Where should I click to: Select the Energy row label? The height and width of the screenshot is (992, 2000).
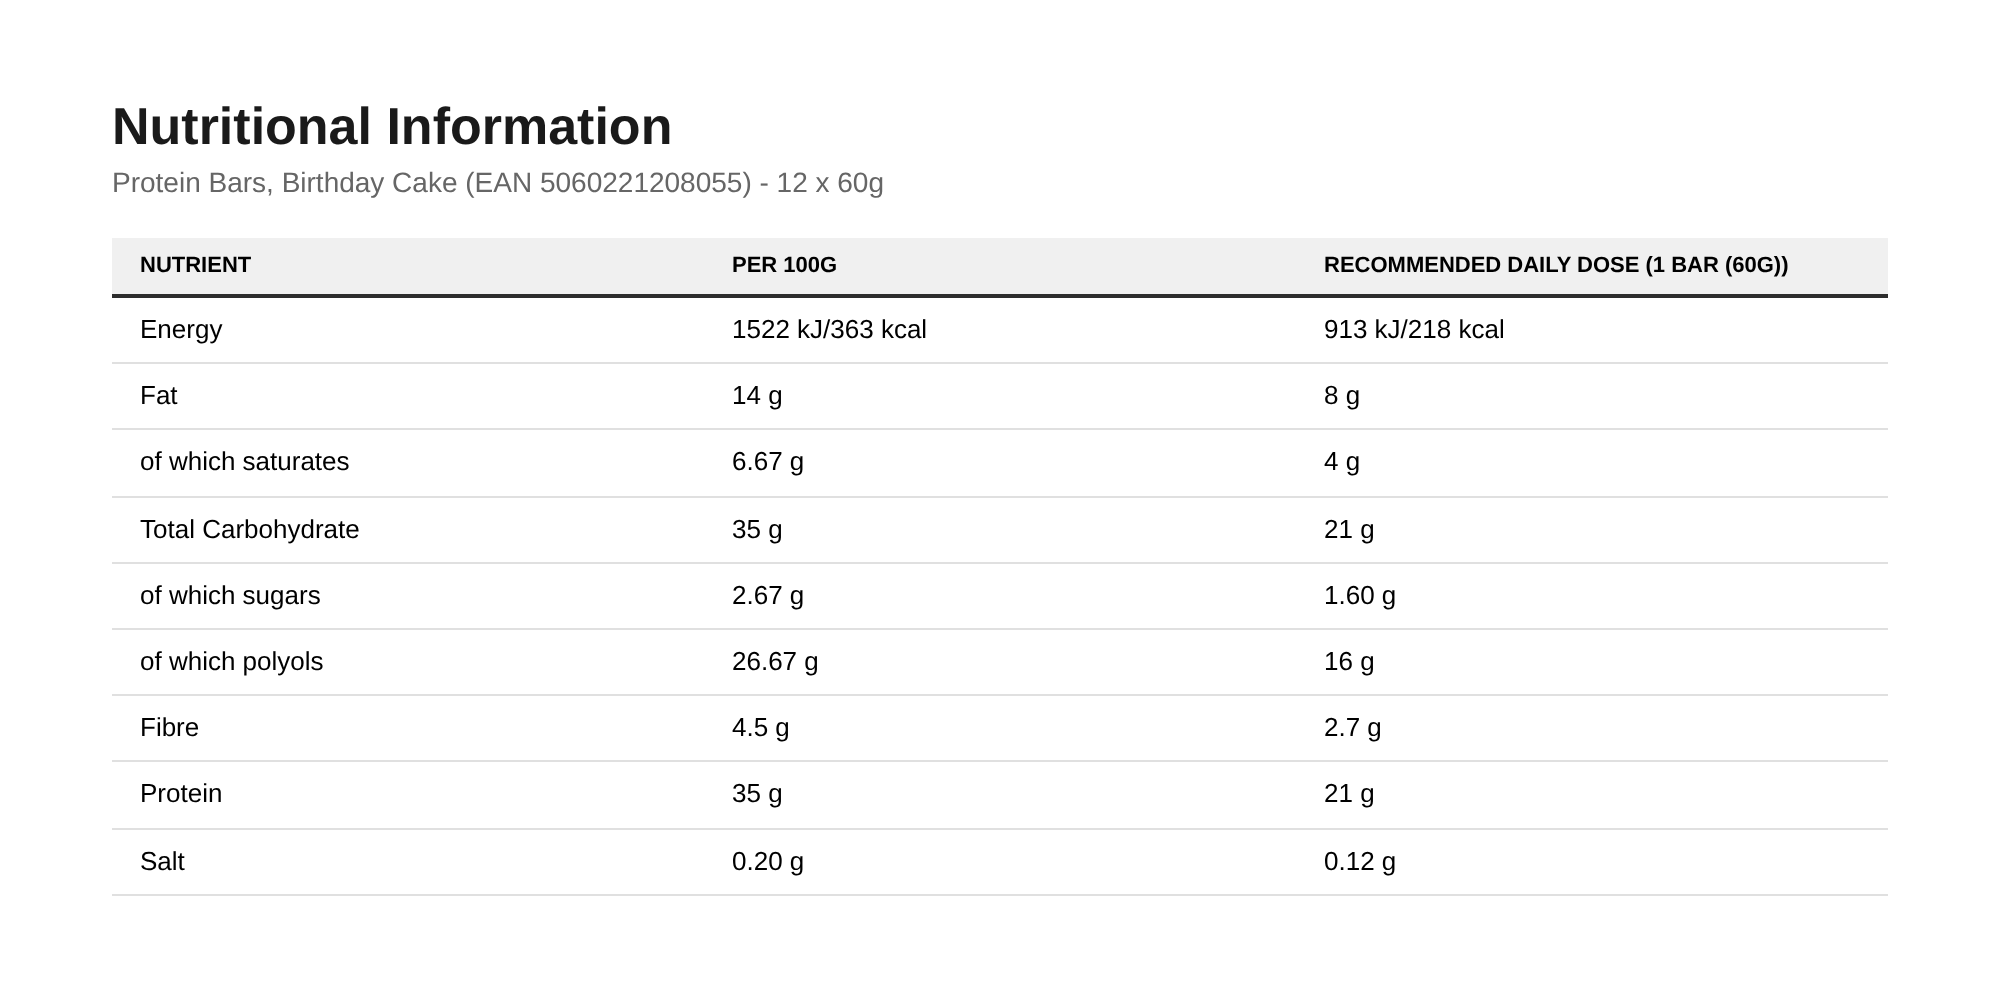point(181,330)
